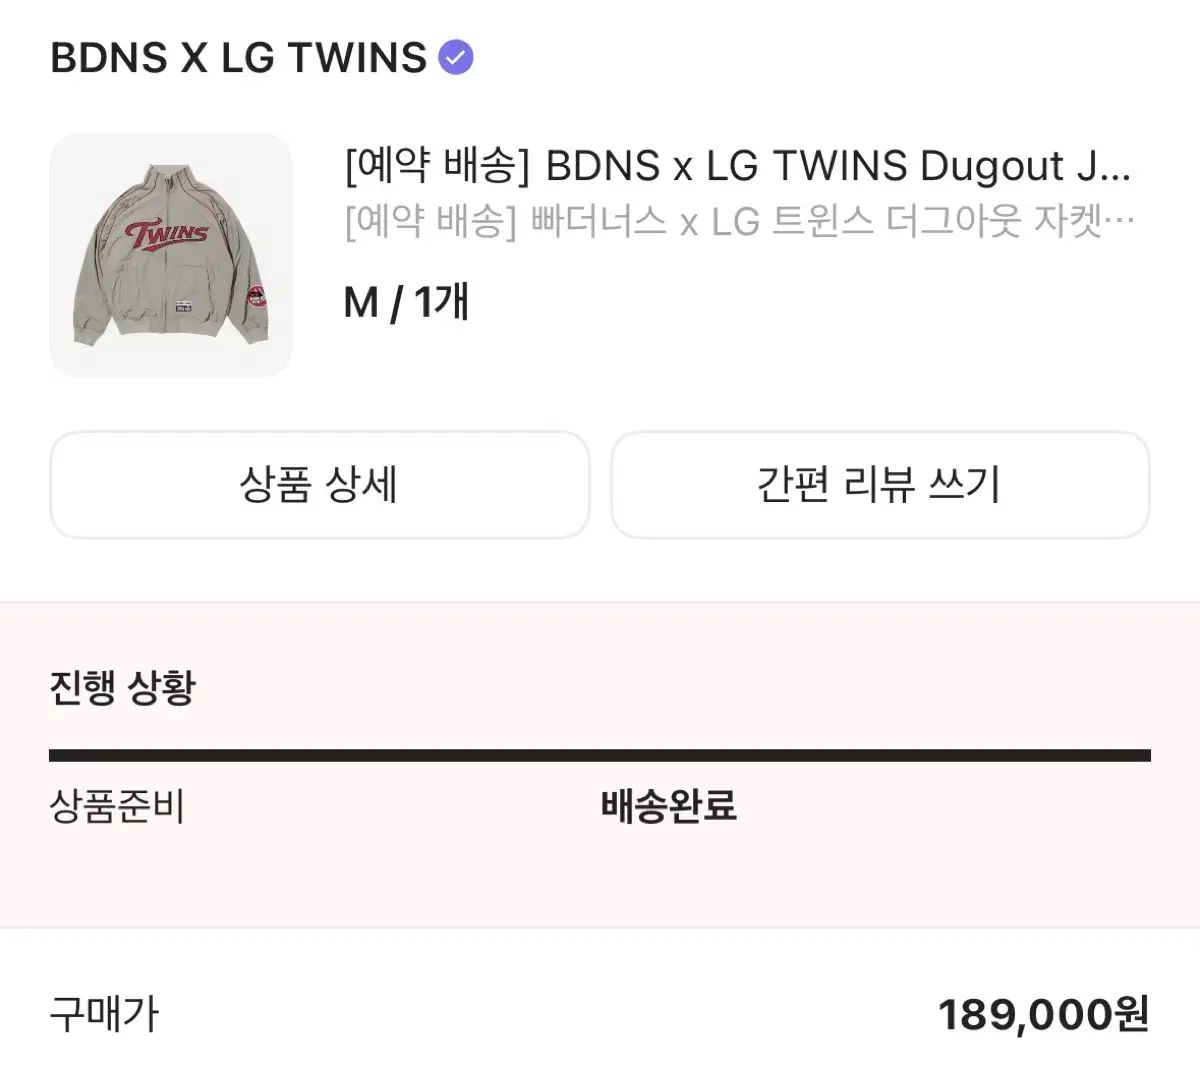1200x1065 pixels.
Task: Click the purple verified badge icon
Action: tap(456, 58)
